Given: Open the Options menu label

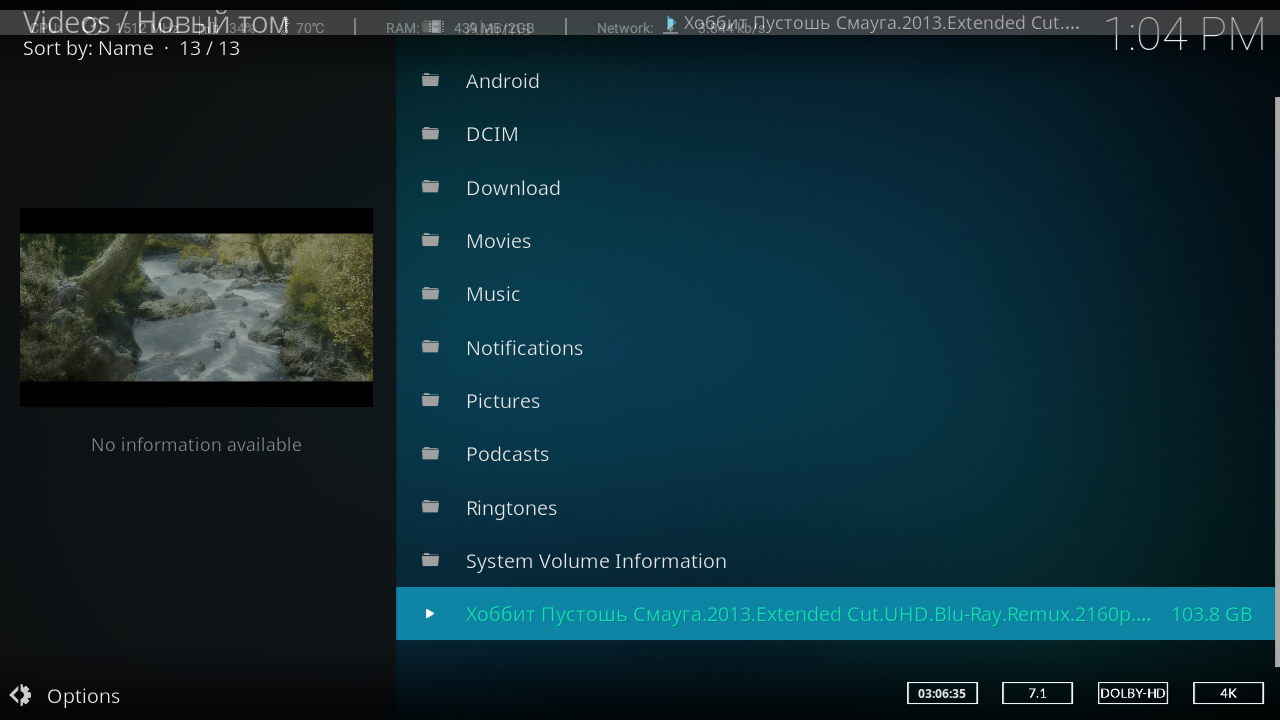Looking at the screenshot, I should (83, 696).
